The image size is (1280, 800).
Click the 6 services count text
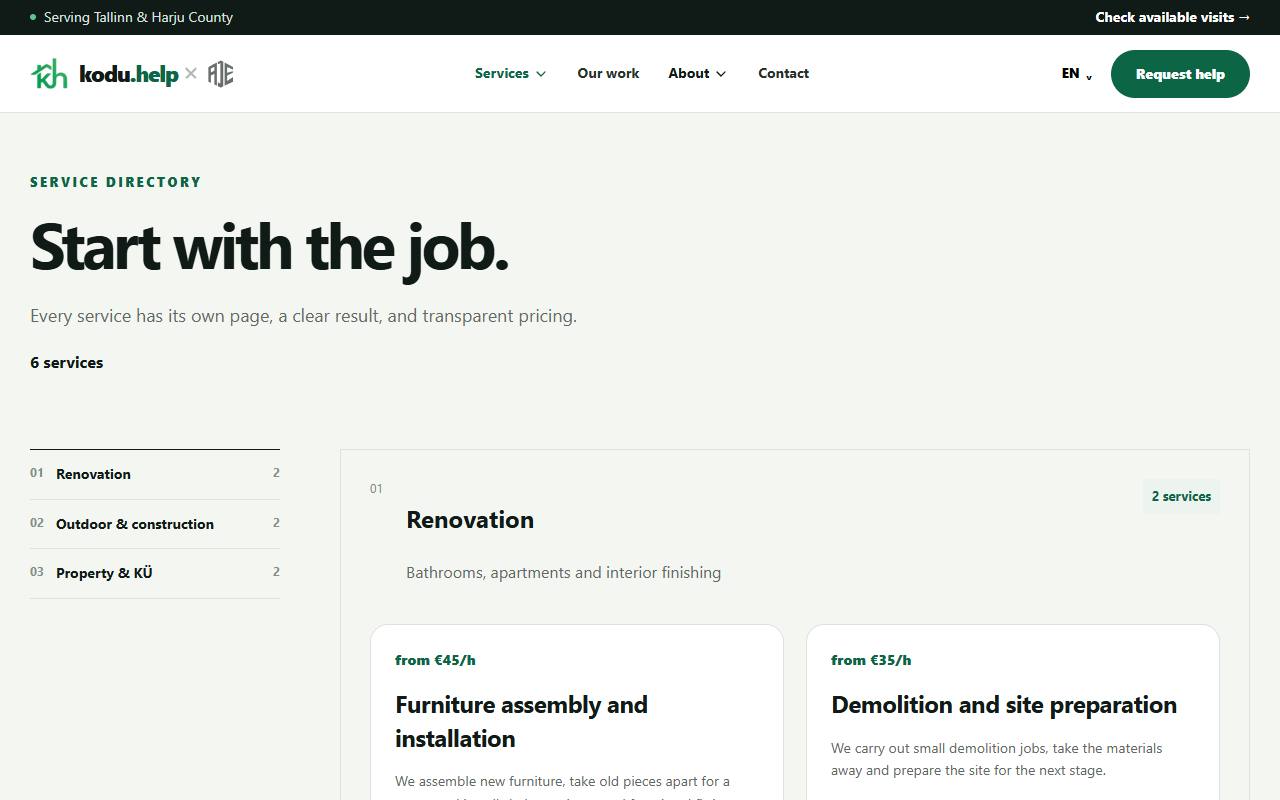click(x=67, y=362)
